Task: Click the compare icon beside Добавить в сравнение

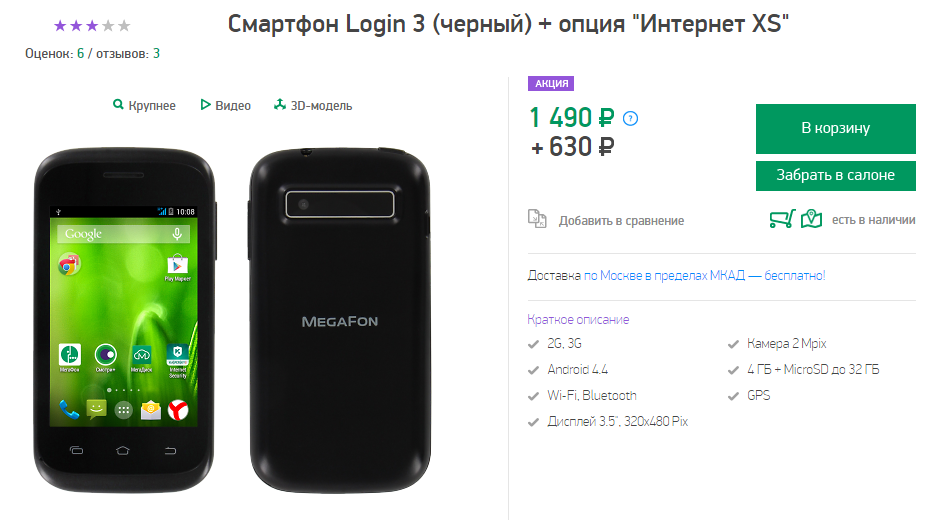Action: point(538,219)
